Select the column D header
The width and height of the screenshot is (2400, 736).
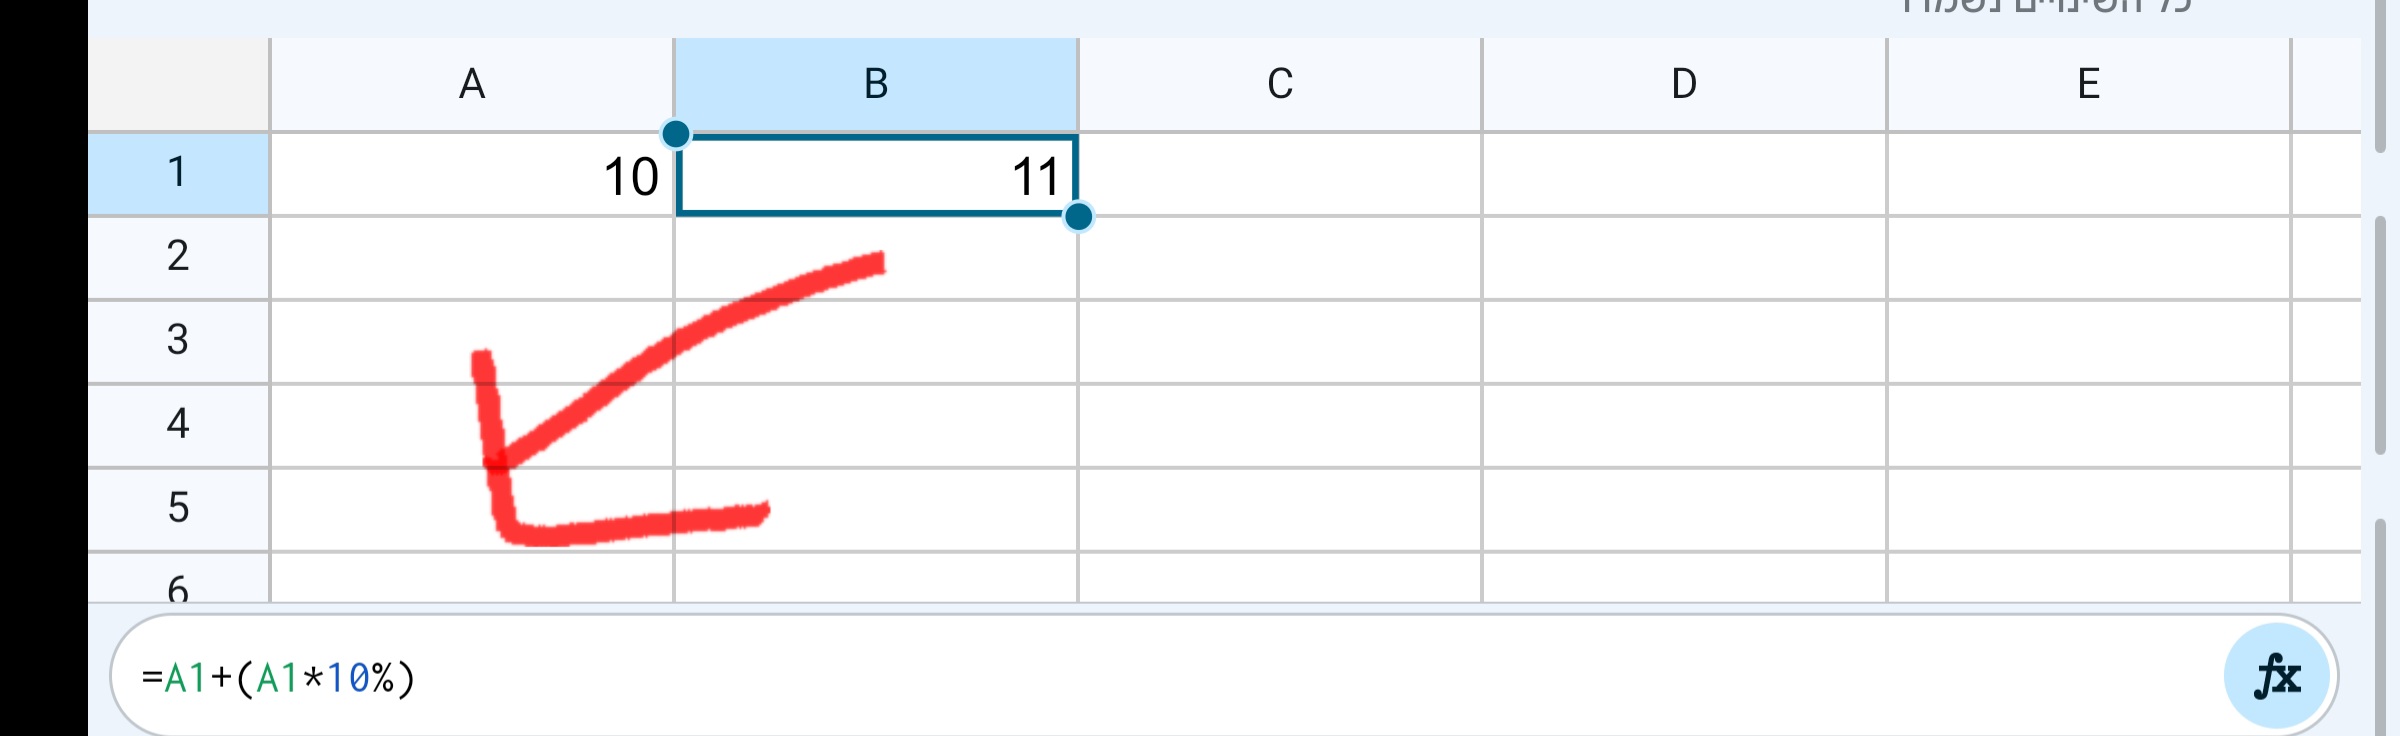1683,84
